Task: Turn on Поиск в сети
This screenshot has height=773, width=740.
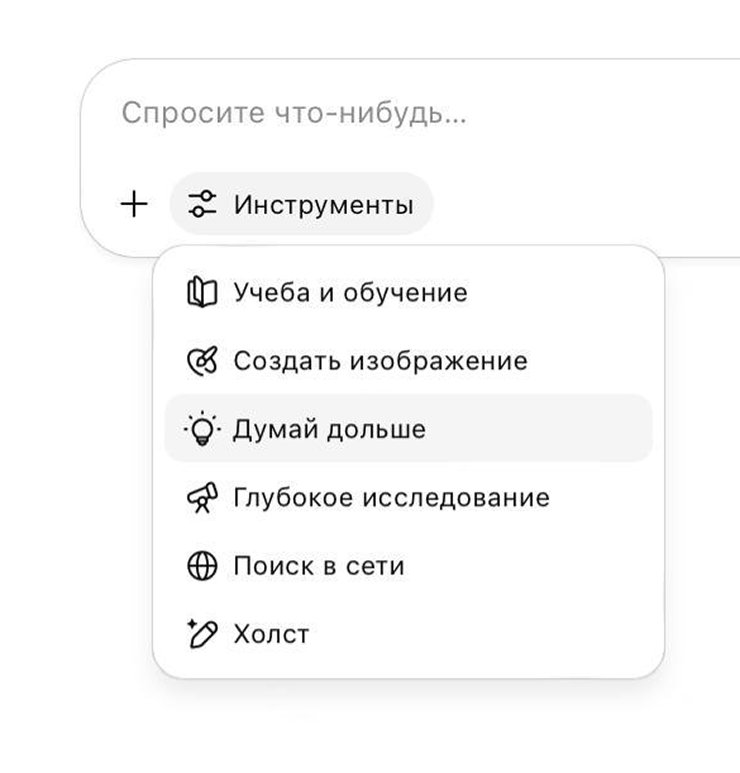Action: pos(408,565)
